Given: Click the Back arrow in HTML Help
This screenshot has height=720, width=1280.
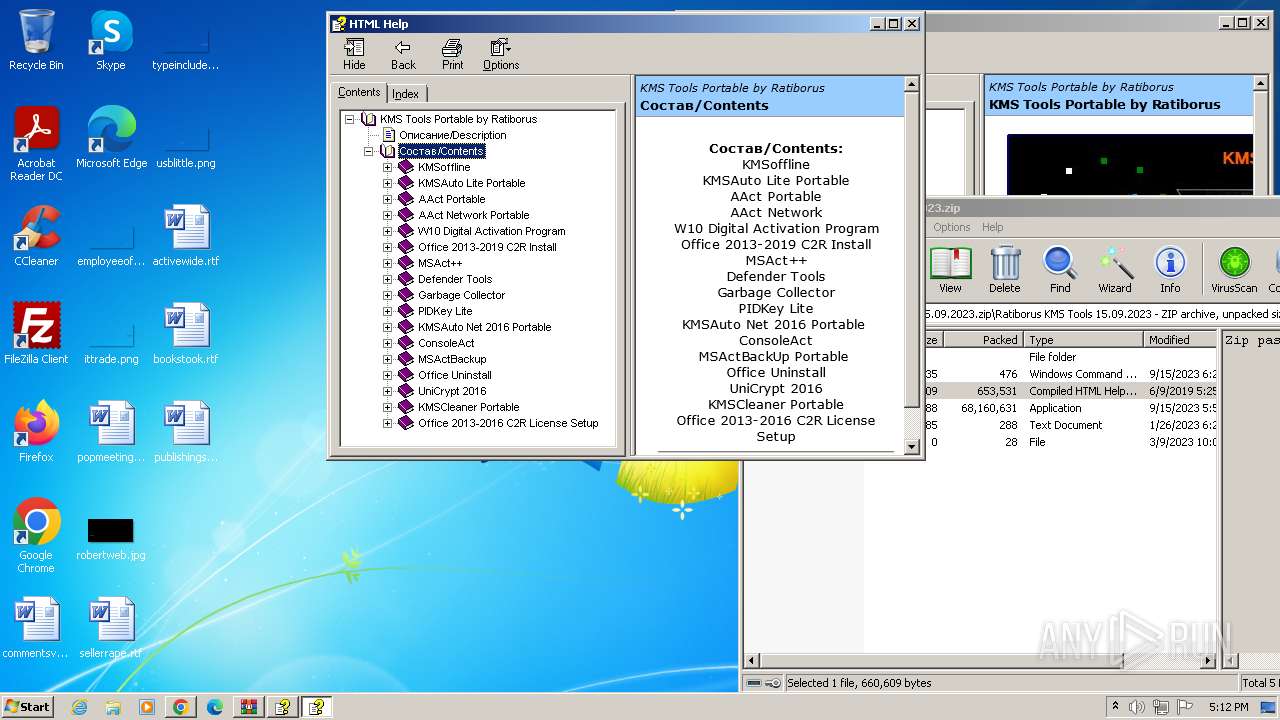Looking at the screenshot, I should click(403, 54).
